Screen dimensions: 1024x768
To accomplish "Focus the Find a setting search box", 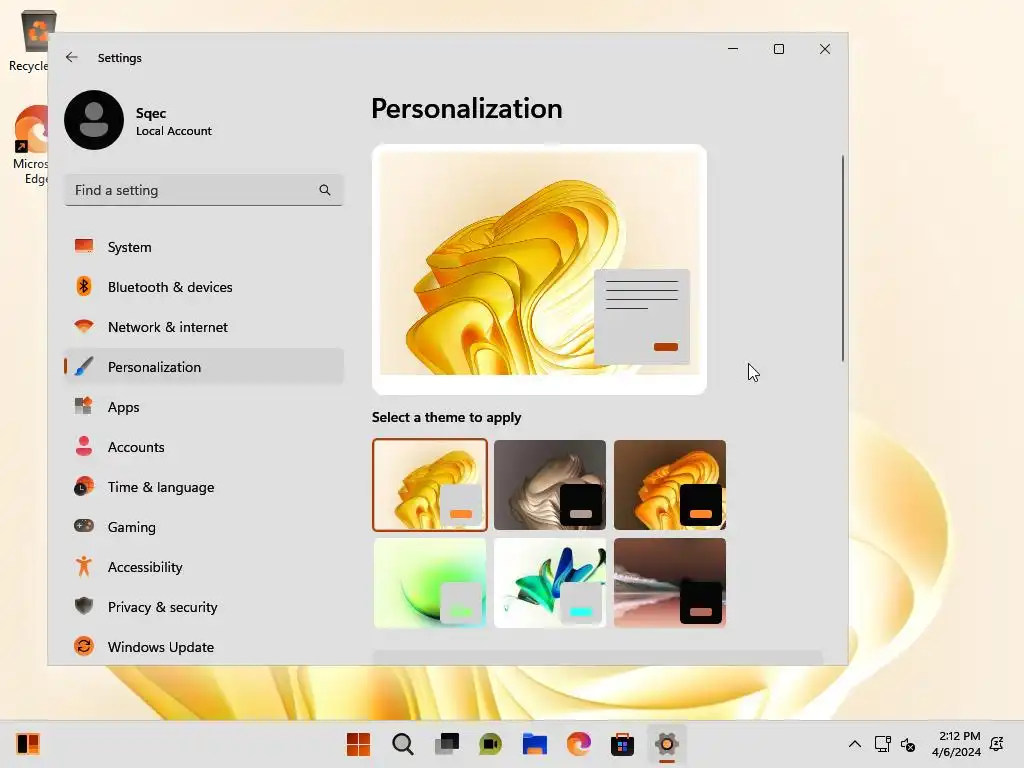I will point(204,190).
